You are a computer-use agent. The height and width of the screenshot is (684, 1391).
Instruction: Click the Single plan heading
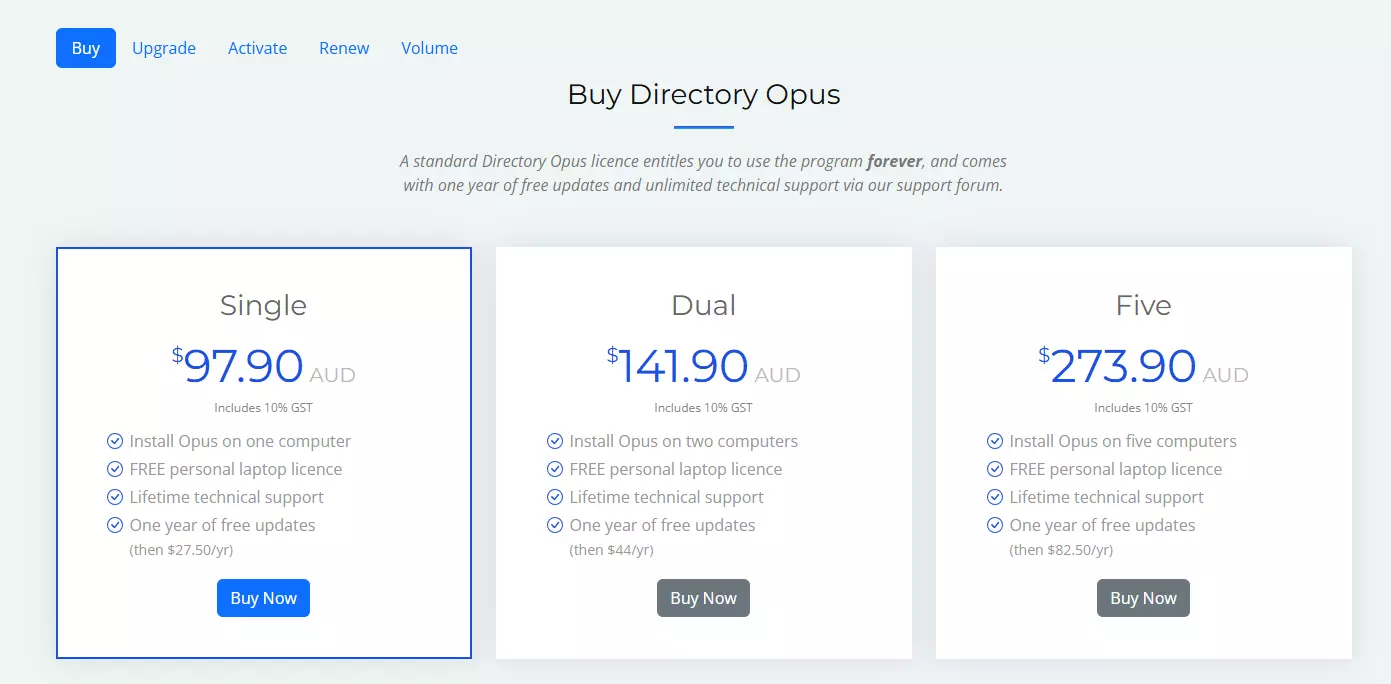point(263,305)
